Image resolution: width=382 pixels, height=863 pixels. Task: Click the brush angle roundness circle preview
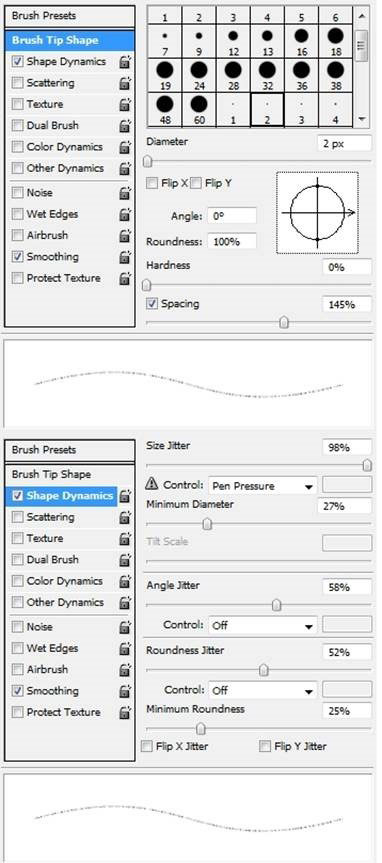pyautogui.click(x=317, y=212)
